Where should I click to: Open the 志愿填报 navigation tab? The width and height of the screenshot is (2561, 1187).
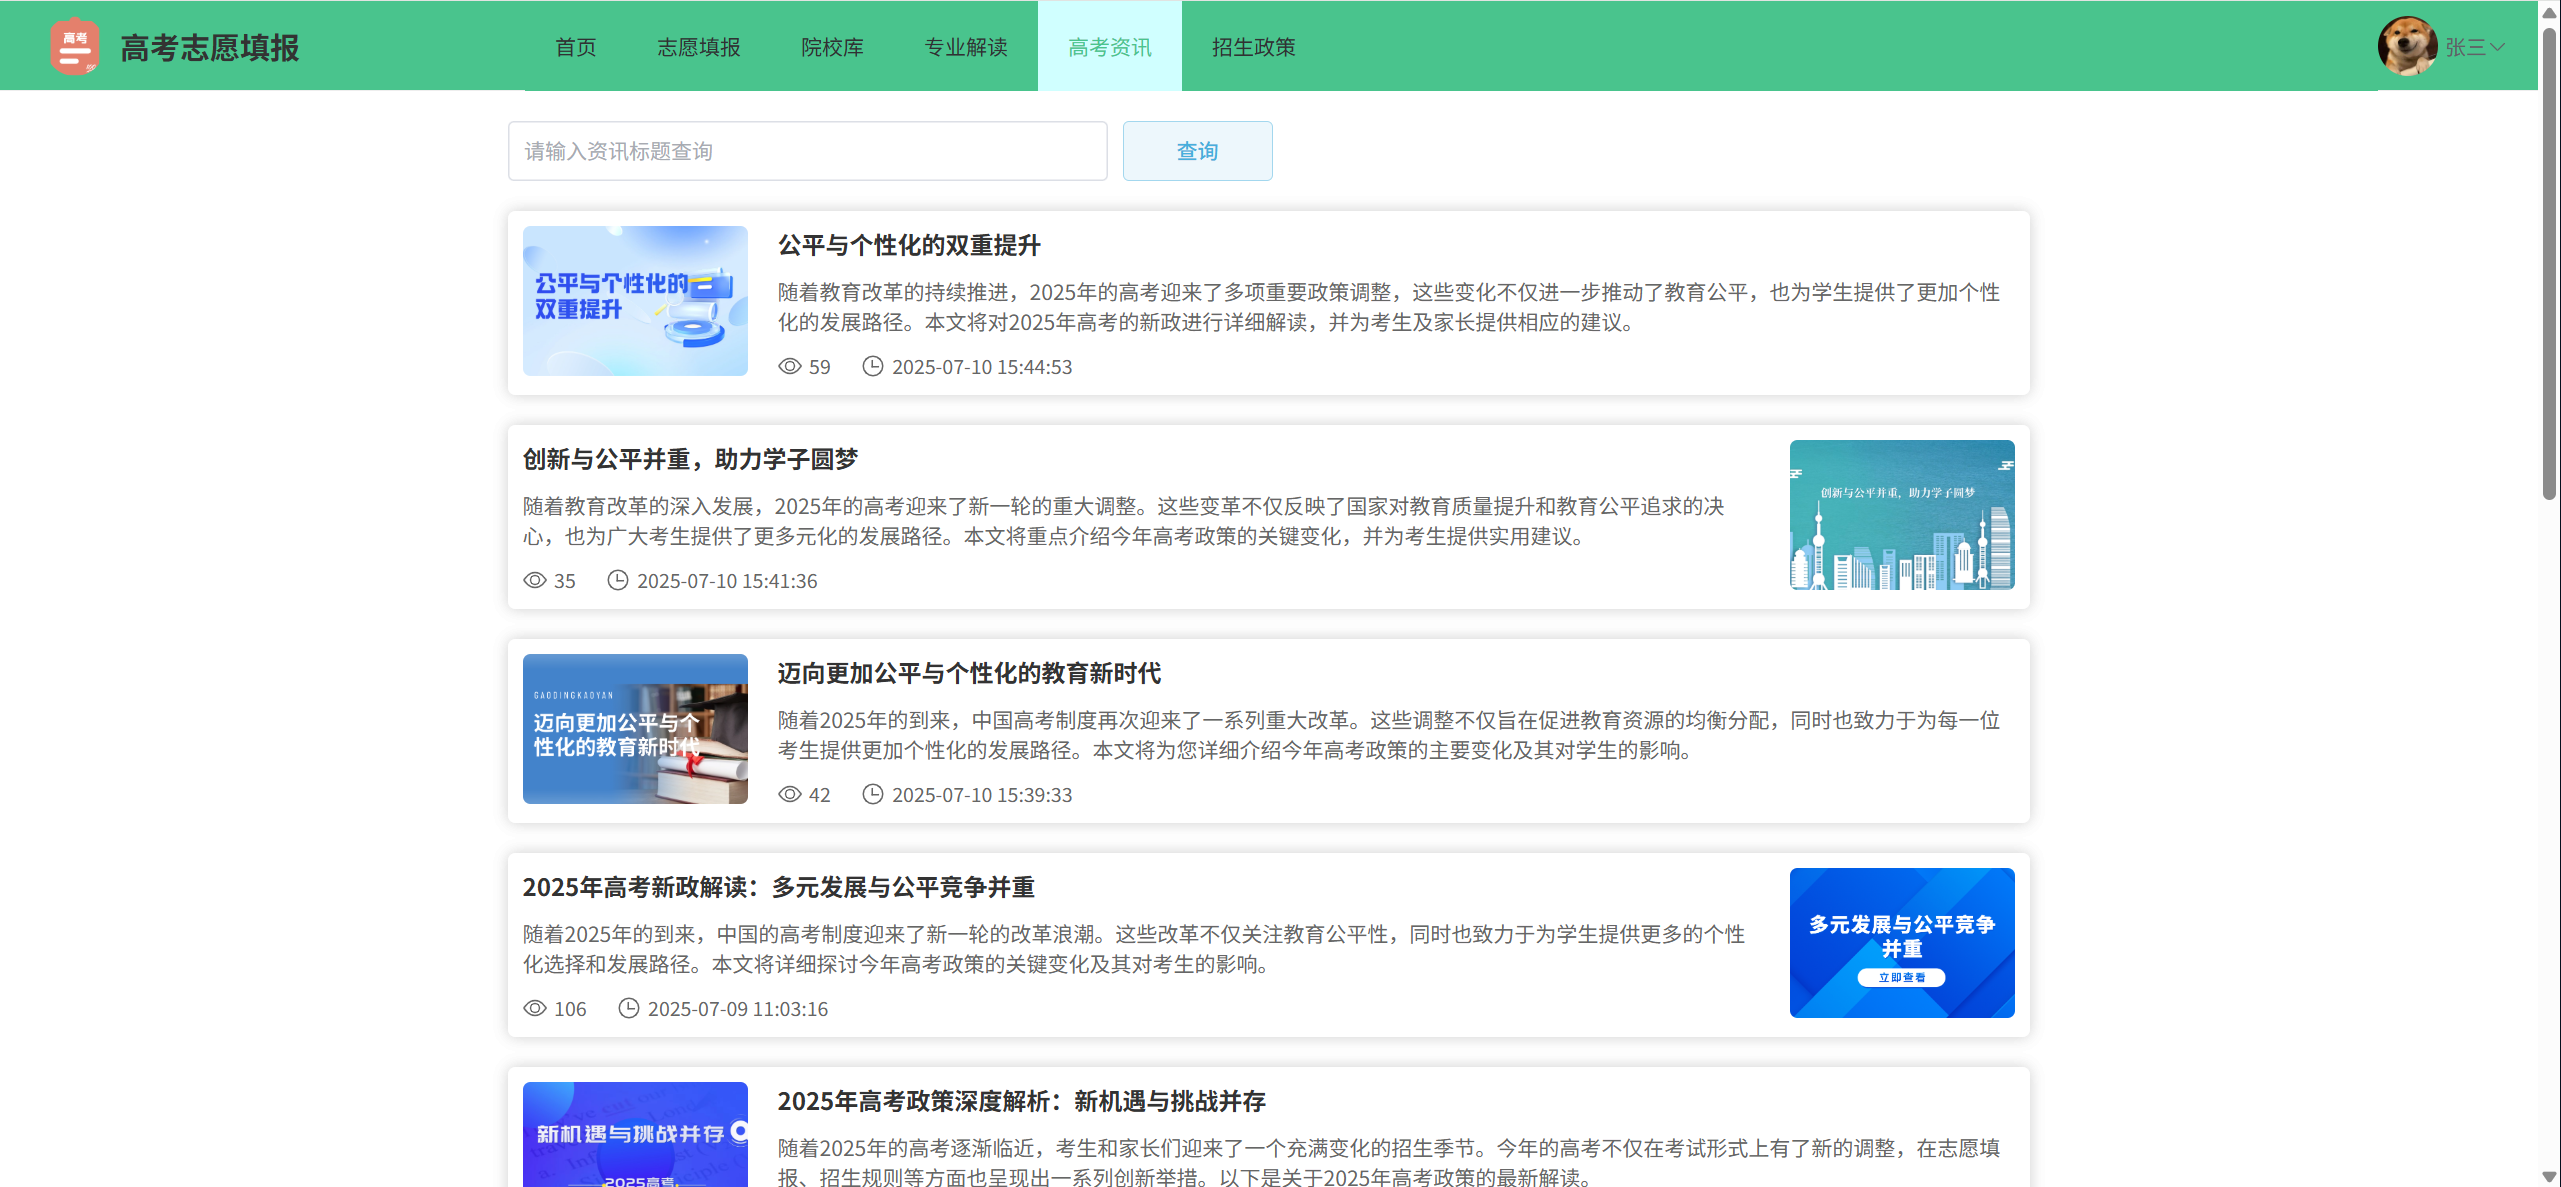(698, 47)
